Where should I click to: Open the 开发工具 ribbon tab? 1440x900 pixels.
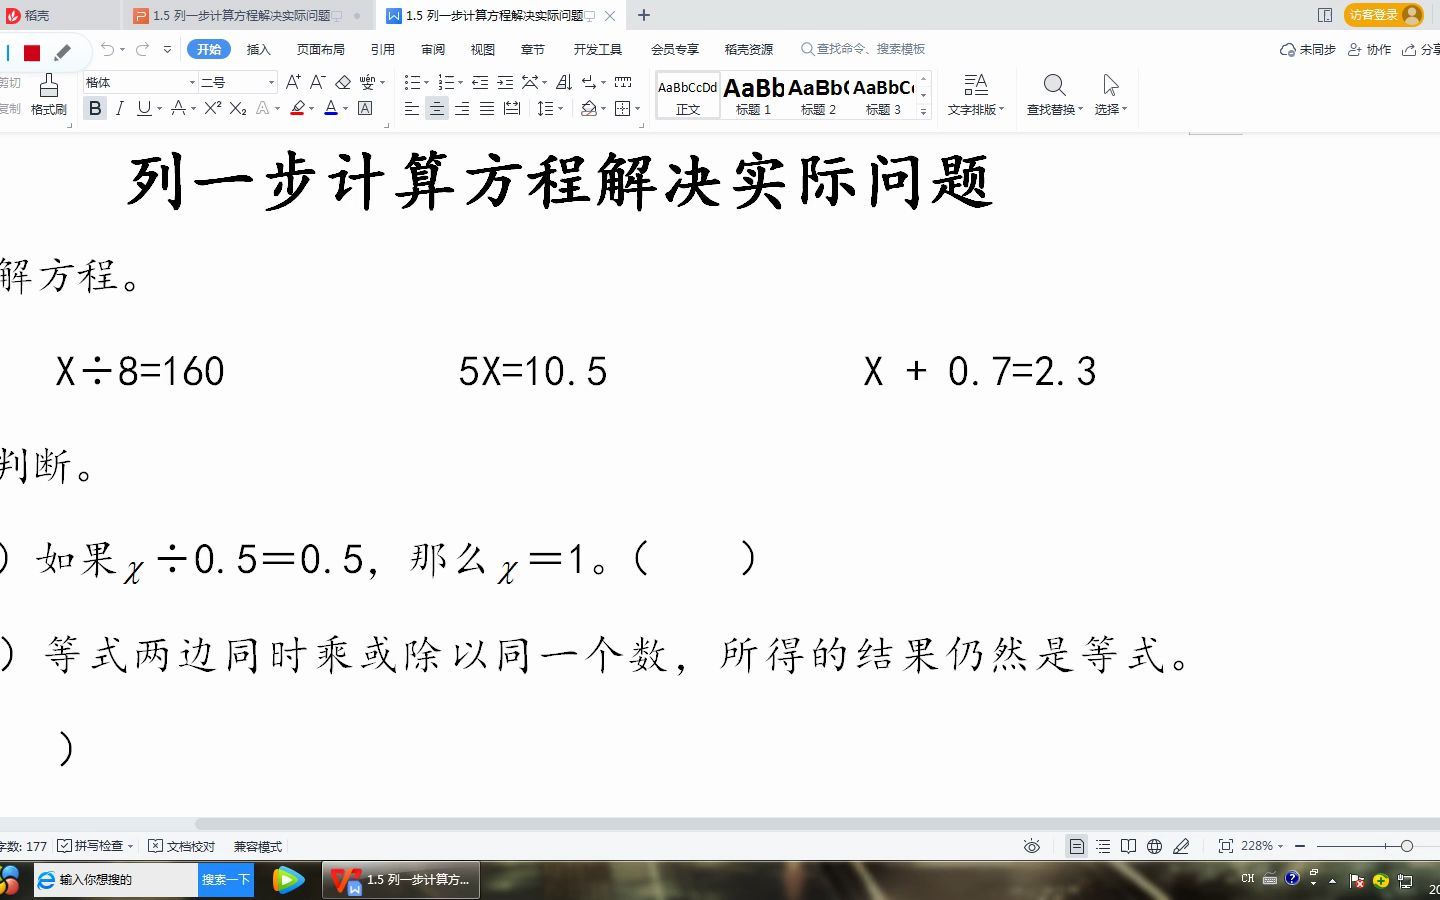click(x=597, y=49)
